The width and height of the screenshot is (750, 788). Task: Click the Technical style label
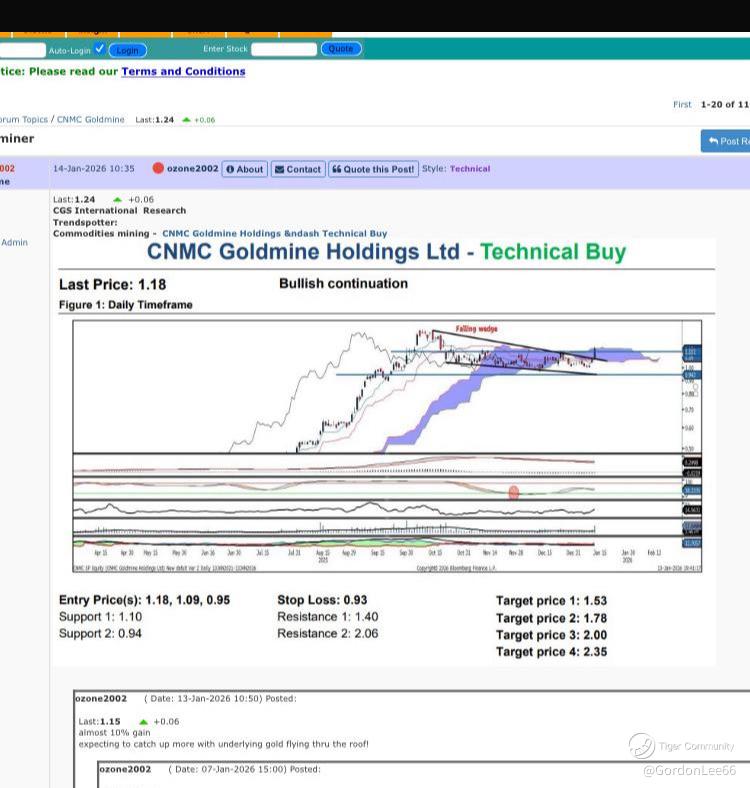pos(470,169)
